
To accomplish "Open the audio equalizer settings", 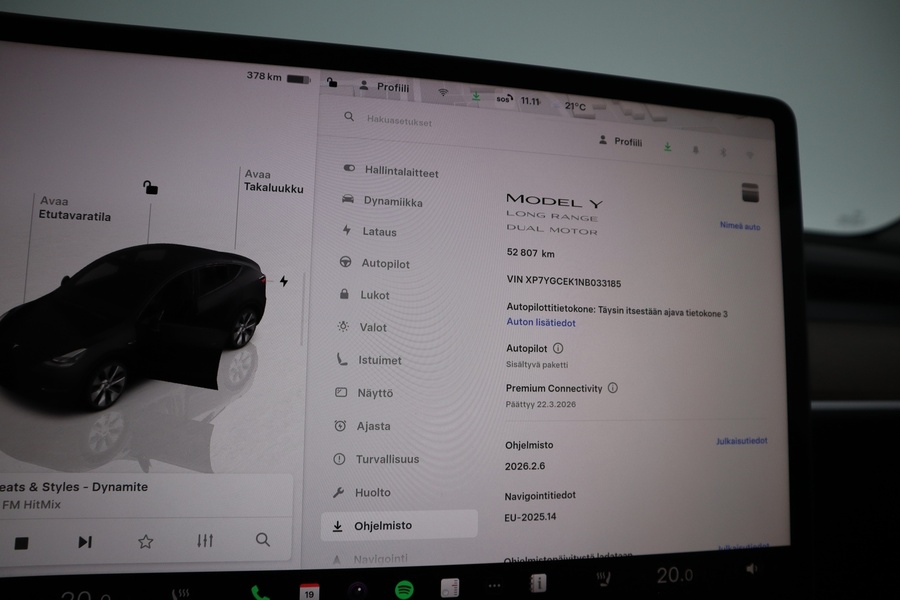I will pyautogui.click(x=205, y=541).
